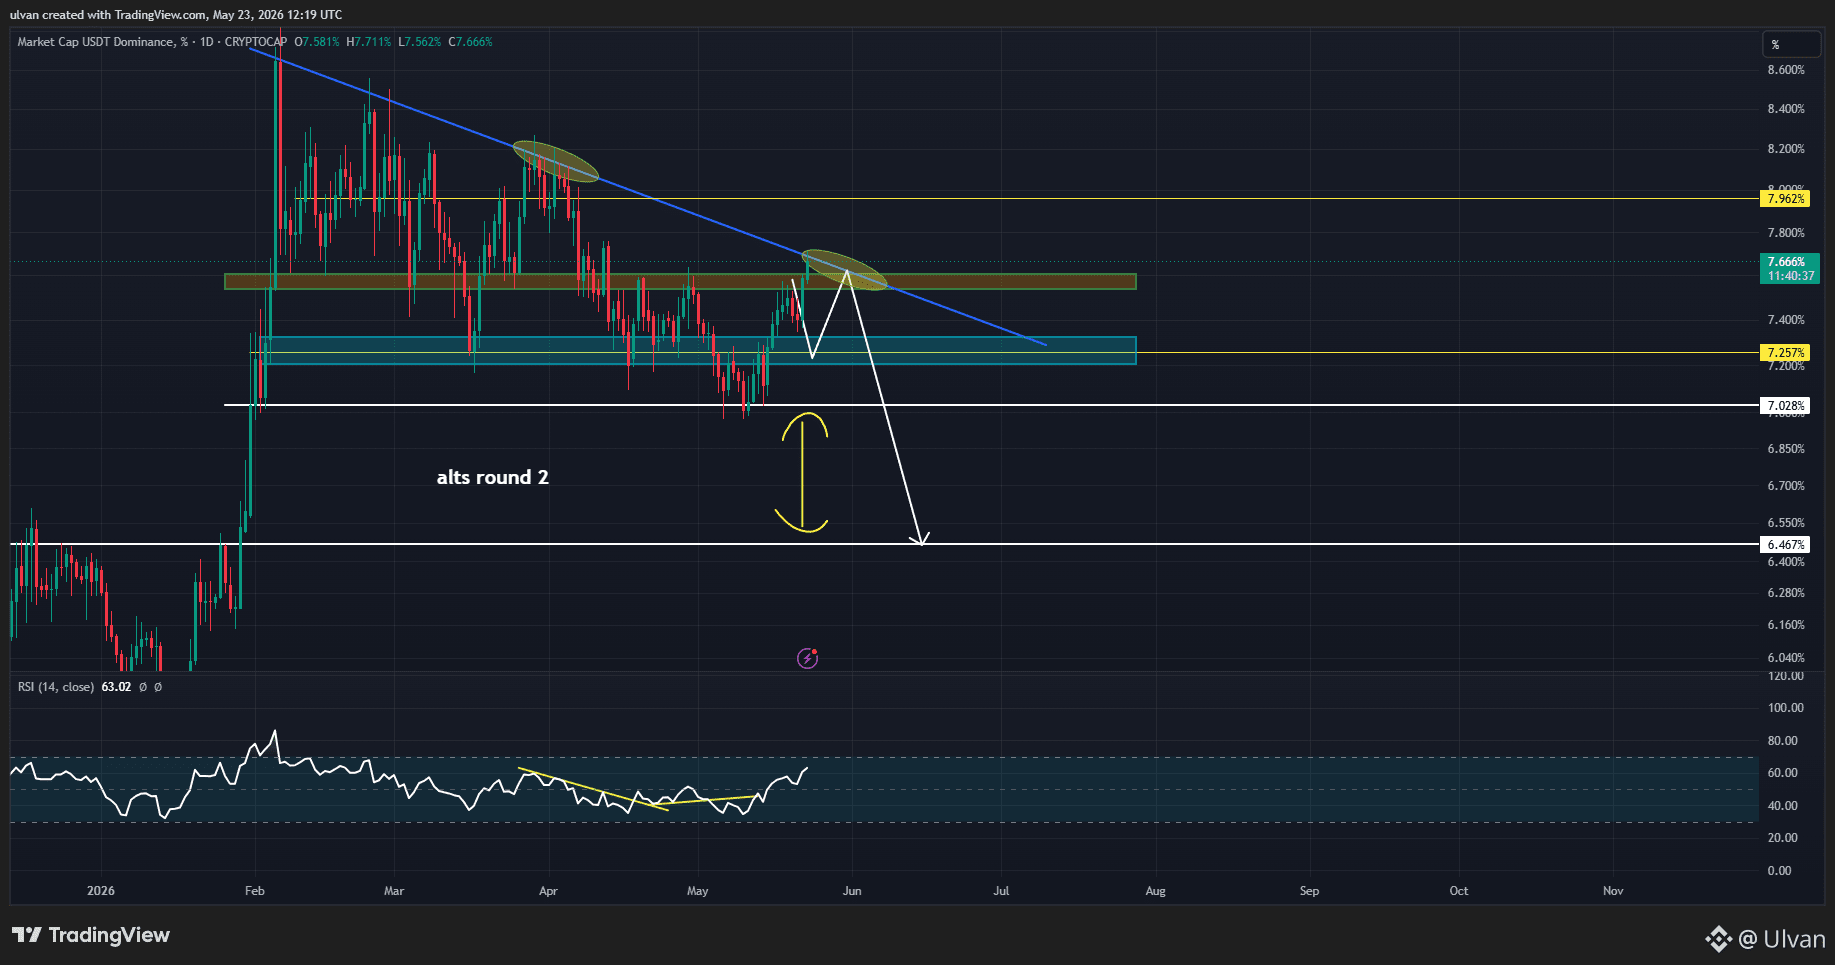This screenshot has width=1835, height=965.
Task: Click the Mar label on time axis
Action: [394, 891]
